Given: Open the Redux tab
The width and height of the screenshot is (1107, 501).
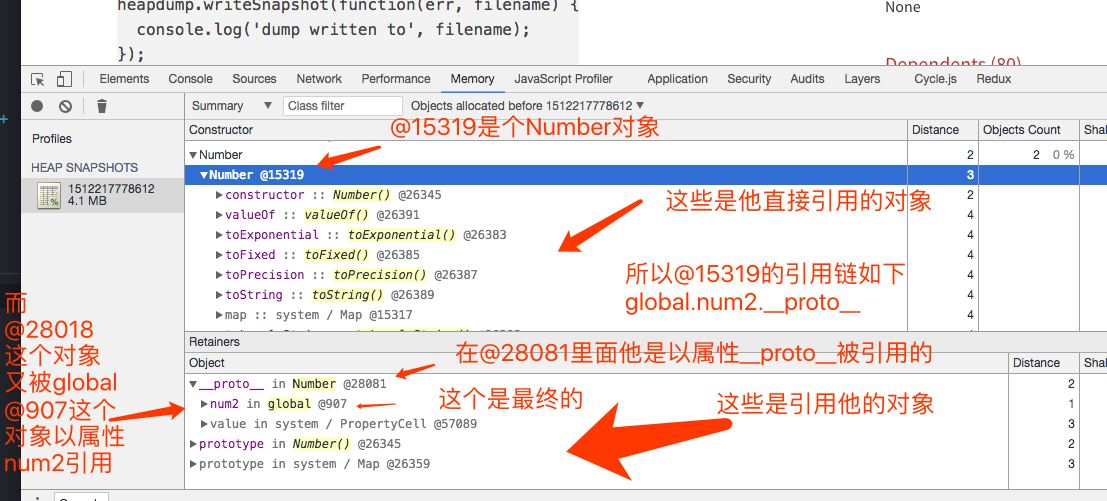Looking at the screenshot, I should pos(994,79).
